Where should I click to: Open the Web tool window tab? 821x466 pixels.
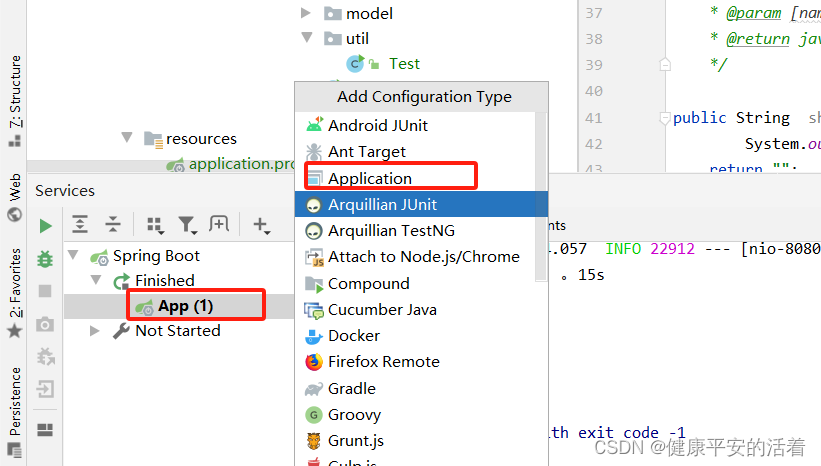tap(15, 197)
